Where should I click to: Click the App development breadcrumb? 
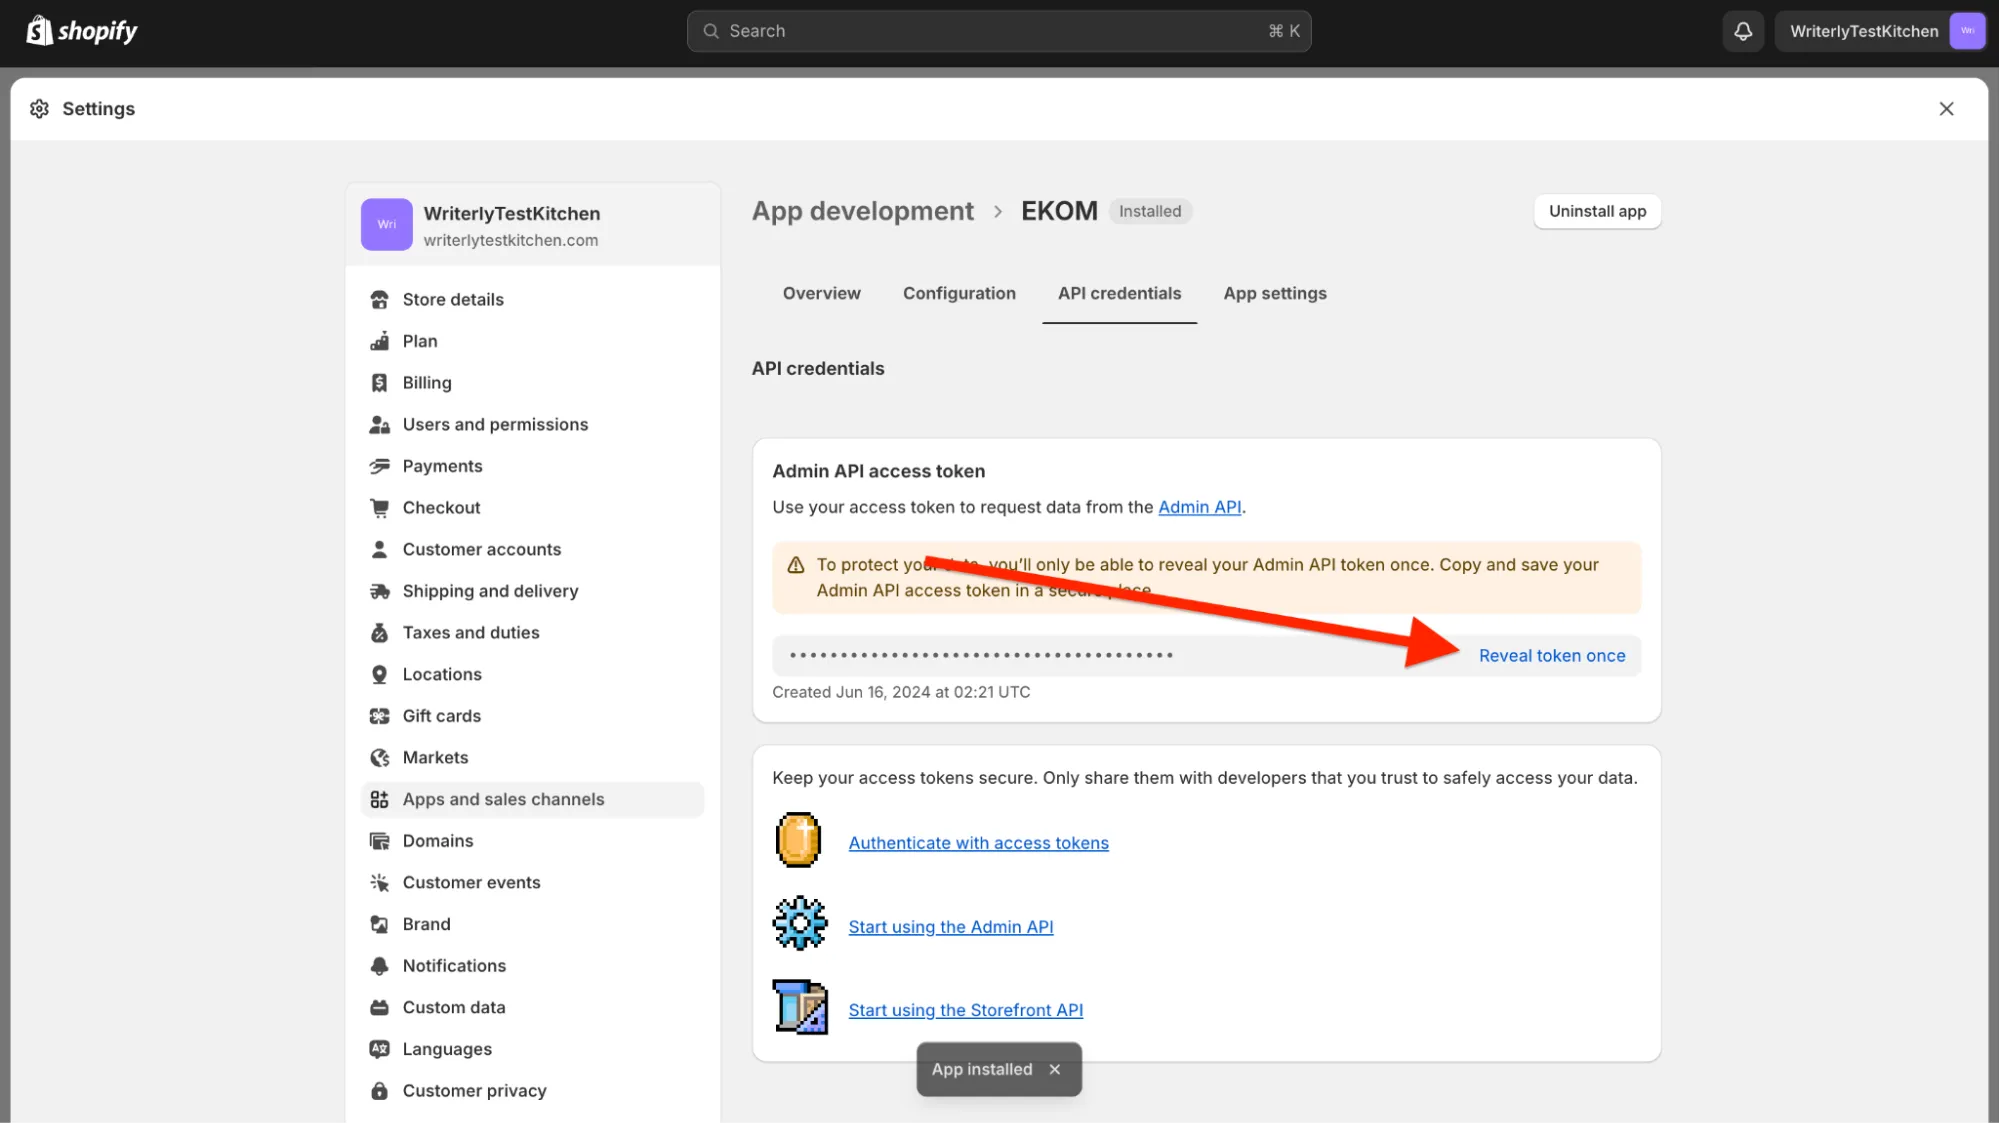click(862, 212)
